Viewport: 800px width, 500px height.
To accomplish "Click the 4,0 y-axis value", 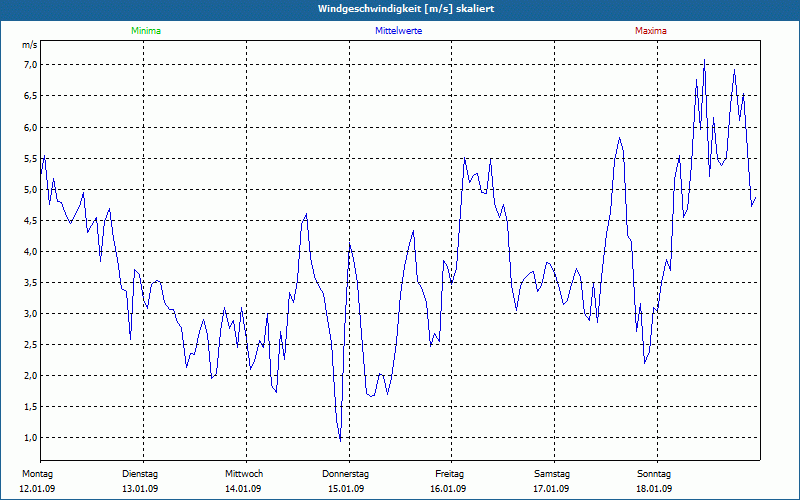I will tap(31, 252).
